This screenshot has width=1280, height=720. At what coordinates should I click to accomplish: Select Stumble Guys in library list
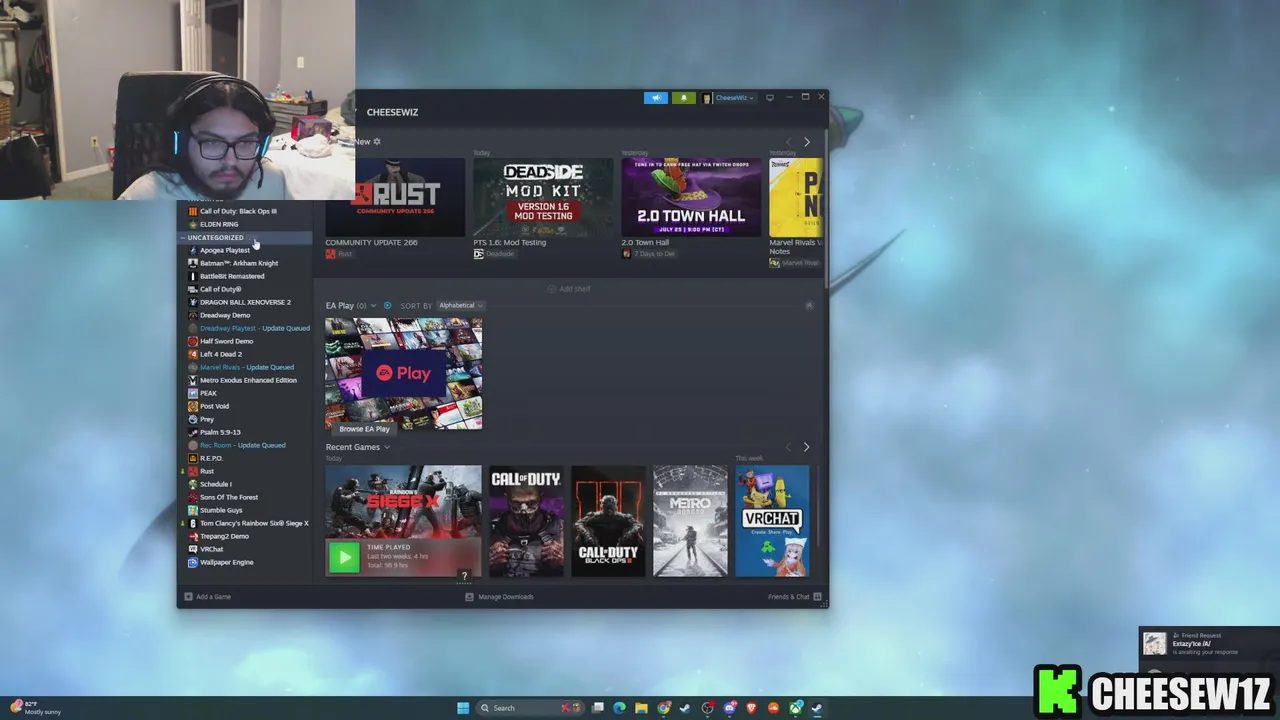click(221, 510)
